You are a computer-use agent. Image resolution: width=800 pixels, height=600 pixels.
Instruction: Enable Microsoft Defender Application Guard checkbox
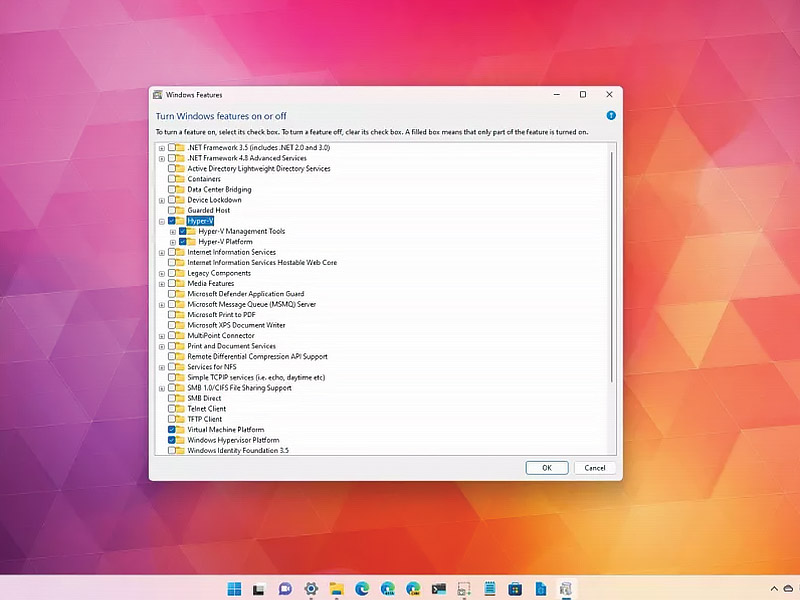[172, 294]
